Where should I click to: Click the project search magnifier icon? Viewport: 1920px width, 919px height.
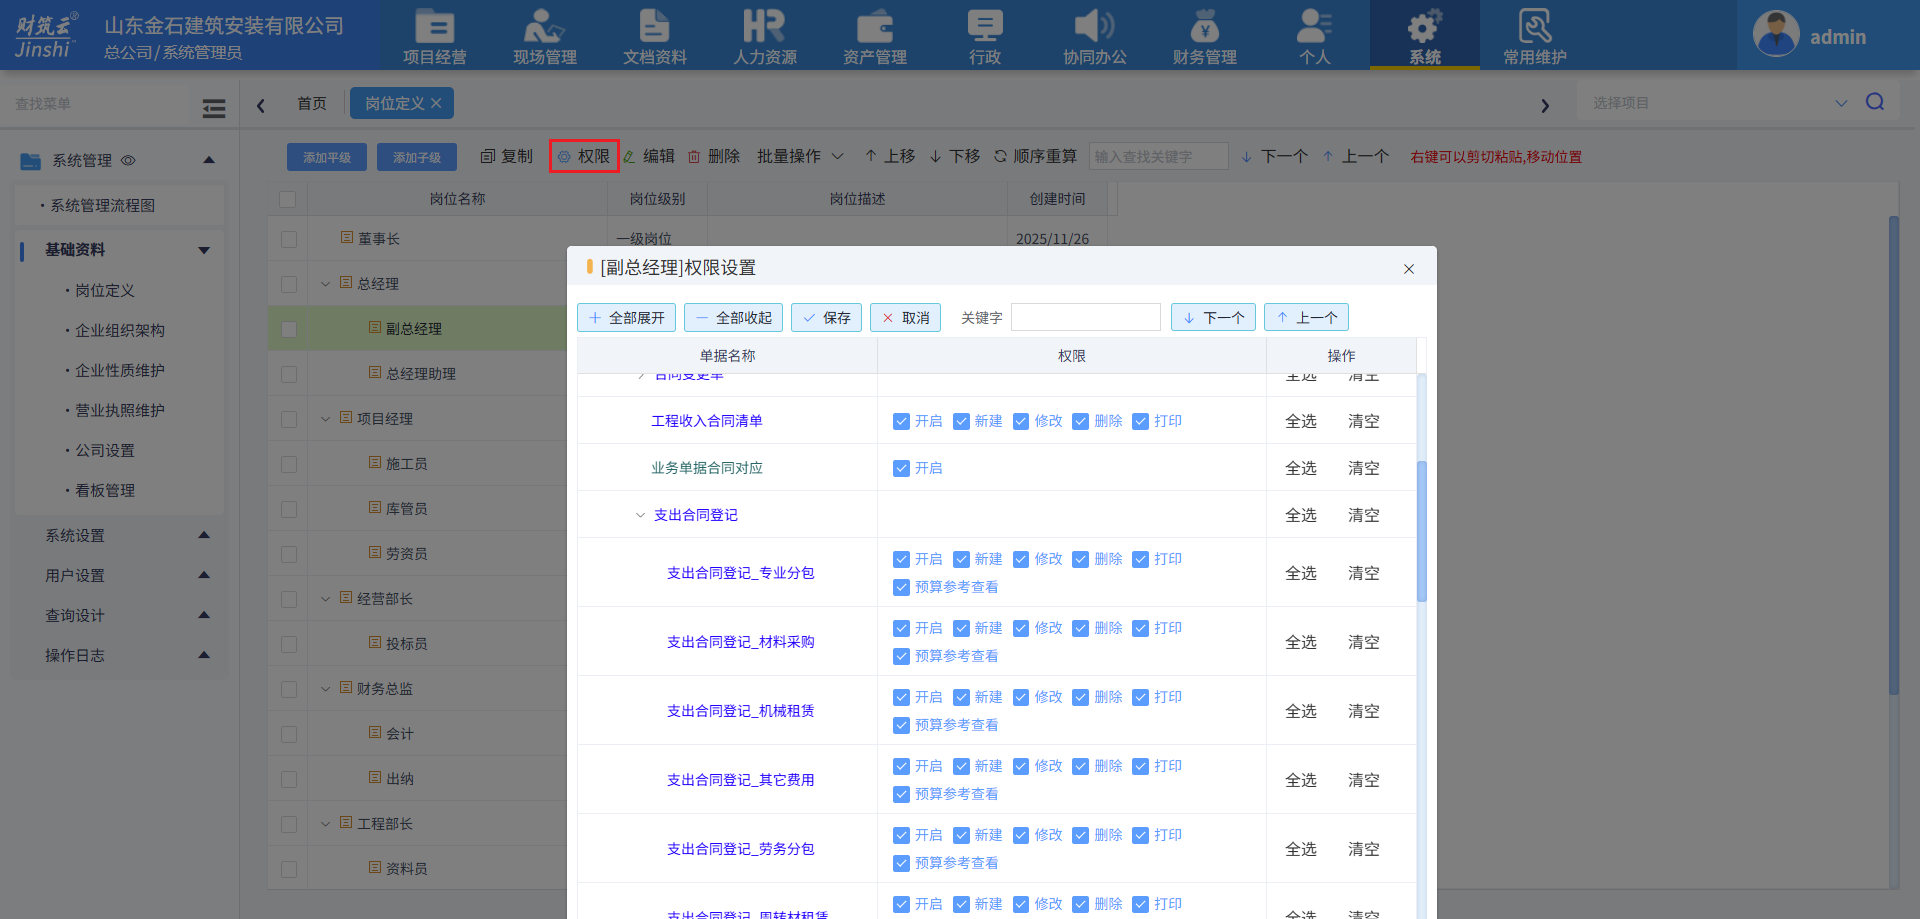click(1875, 102)
